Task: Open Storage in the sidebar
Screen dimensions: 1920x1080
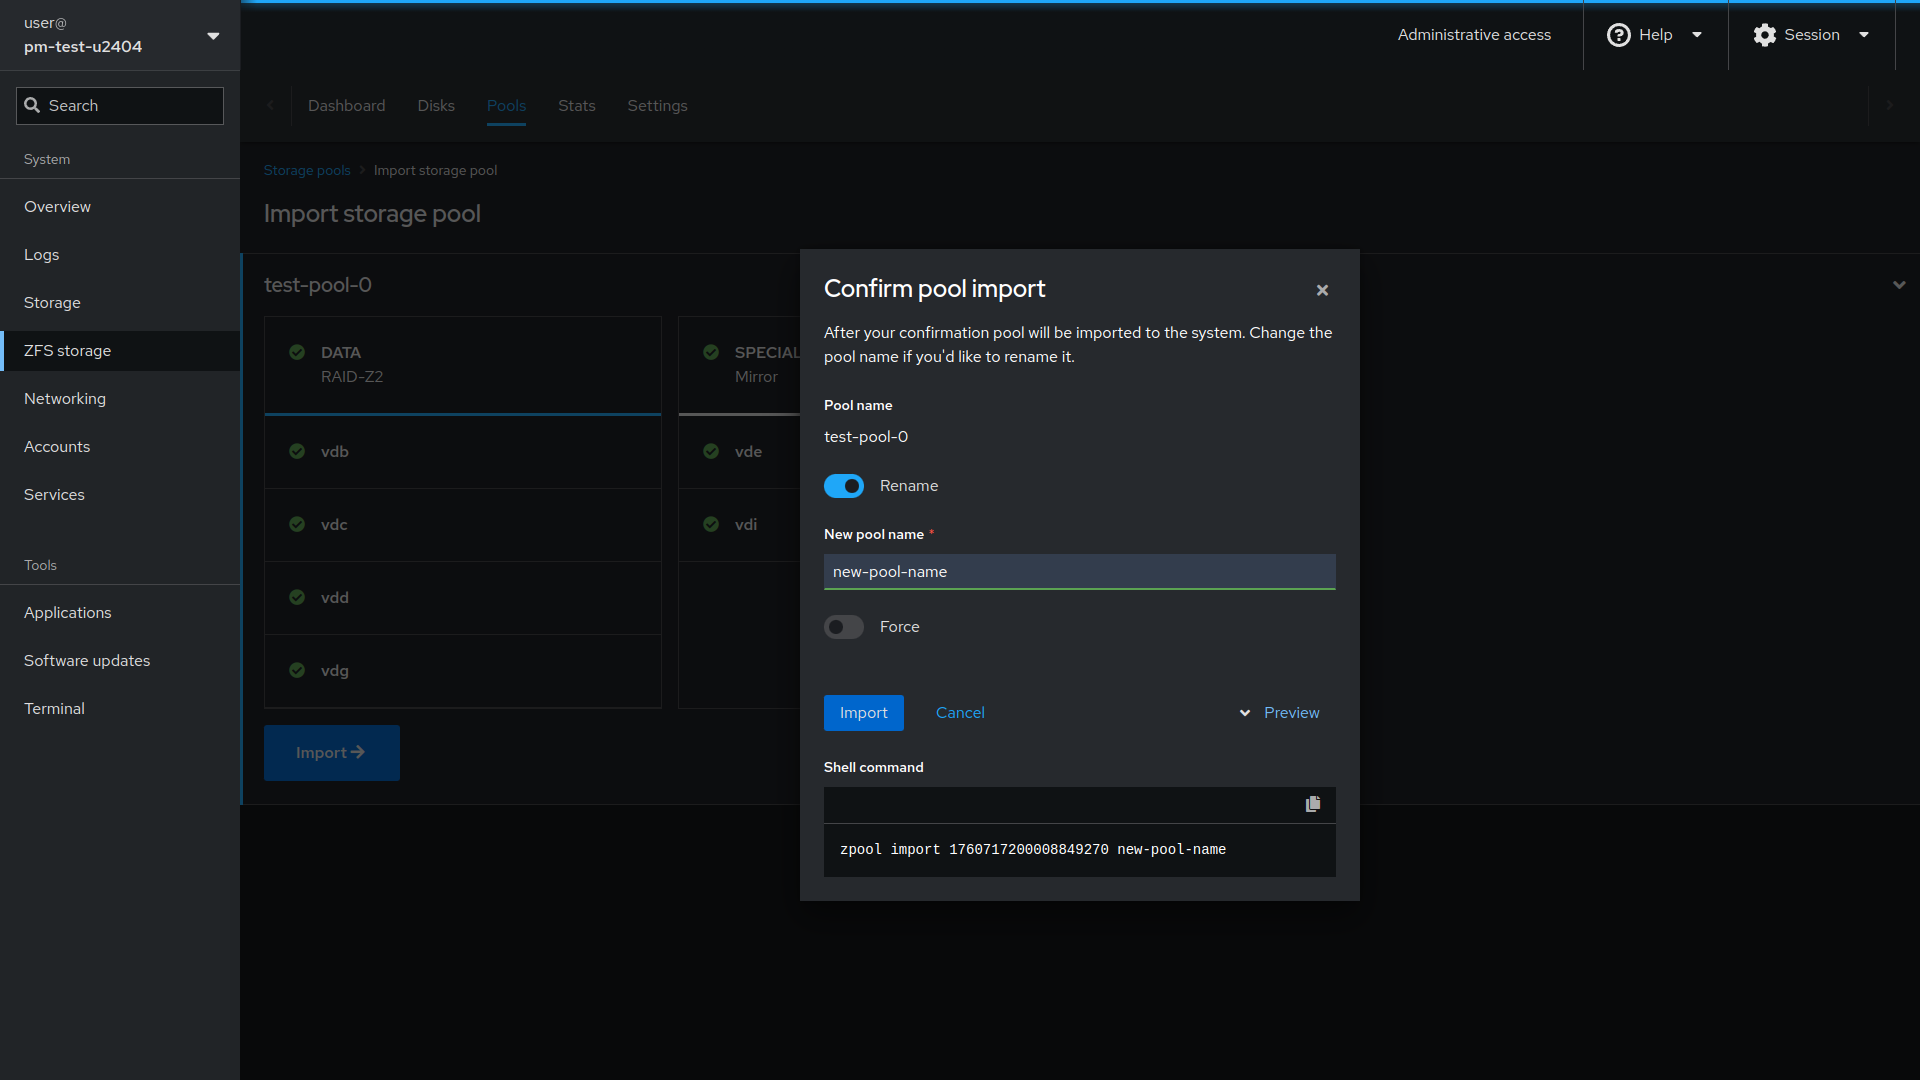Action: (120, 303)
